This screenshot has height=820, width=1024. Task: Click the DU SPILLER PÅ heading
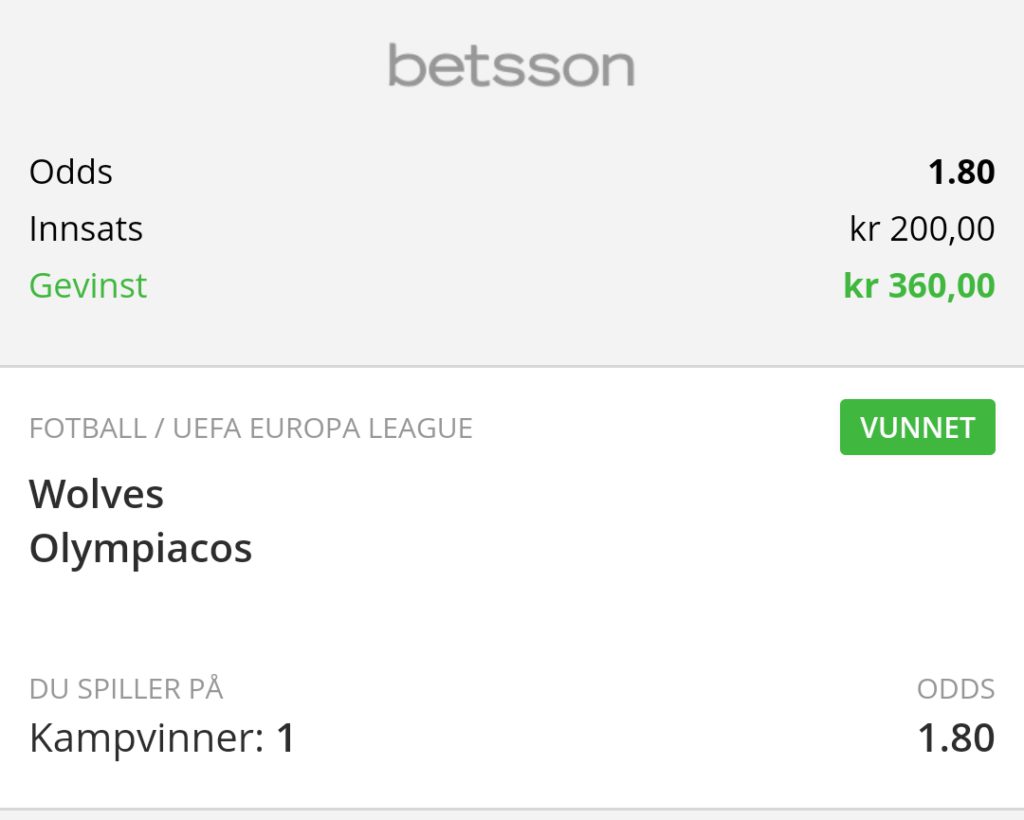coord(126,689)
